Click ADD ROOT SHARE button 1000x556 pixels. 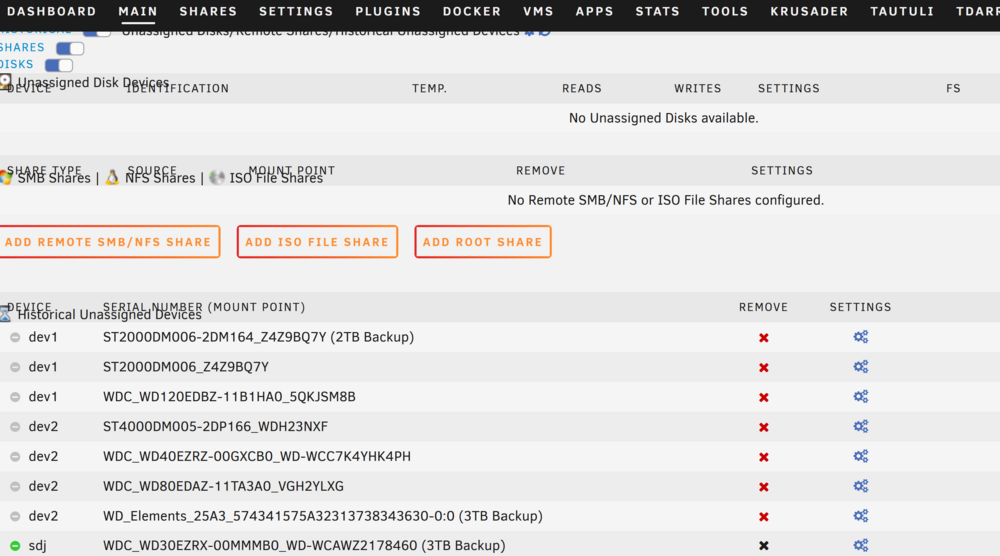coord(483,242)
